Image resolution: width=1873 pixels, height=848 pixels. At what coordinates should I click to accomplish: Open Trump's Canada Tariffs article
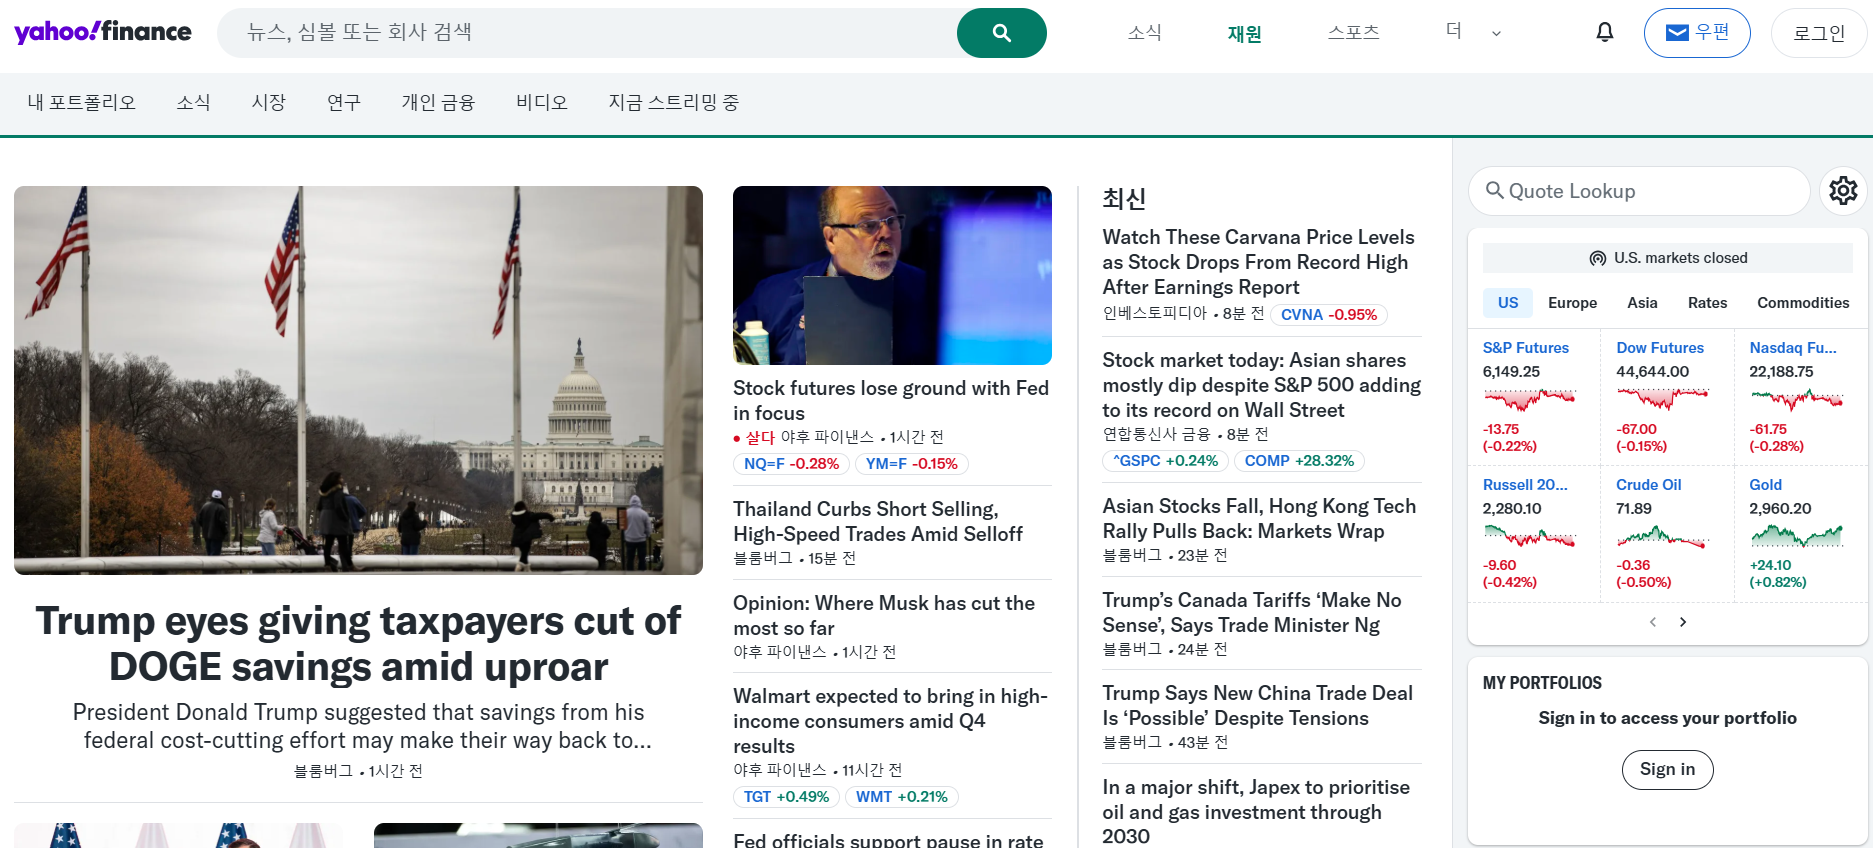click(x=1251, y=612)
